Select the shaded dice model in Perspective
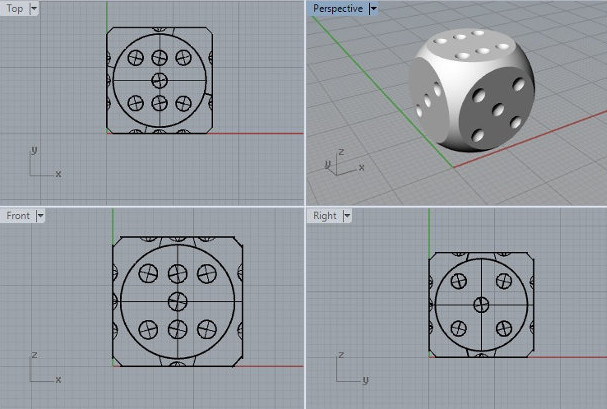607x409 pixels. [x=472, y=90]
